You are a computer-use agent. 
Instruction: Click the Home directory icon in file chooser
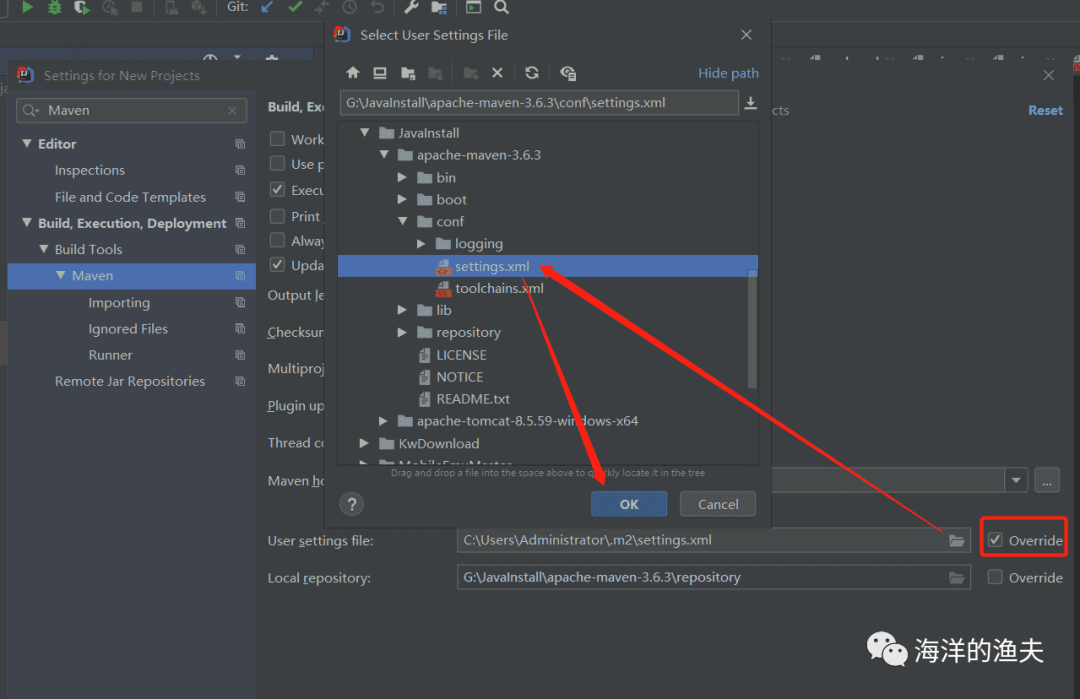coord(353,73)
